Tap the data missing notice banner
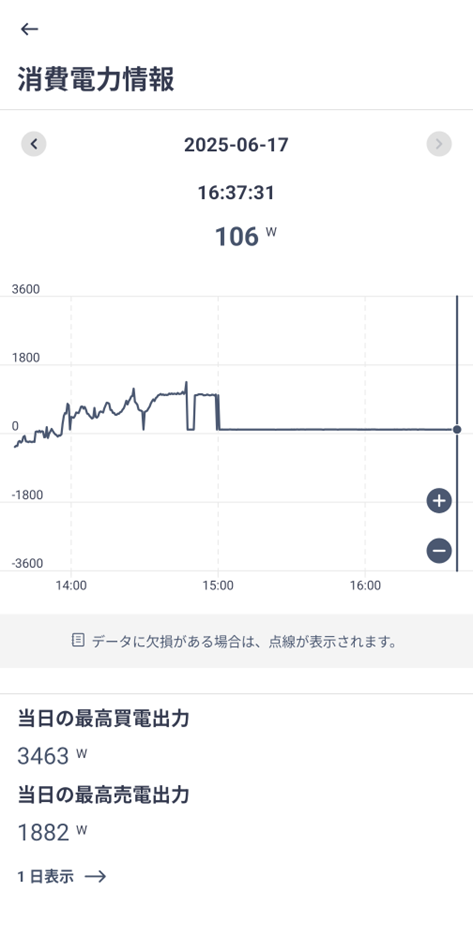The image size is (473, 928). click(x=236, y=641)
